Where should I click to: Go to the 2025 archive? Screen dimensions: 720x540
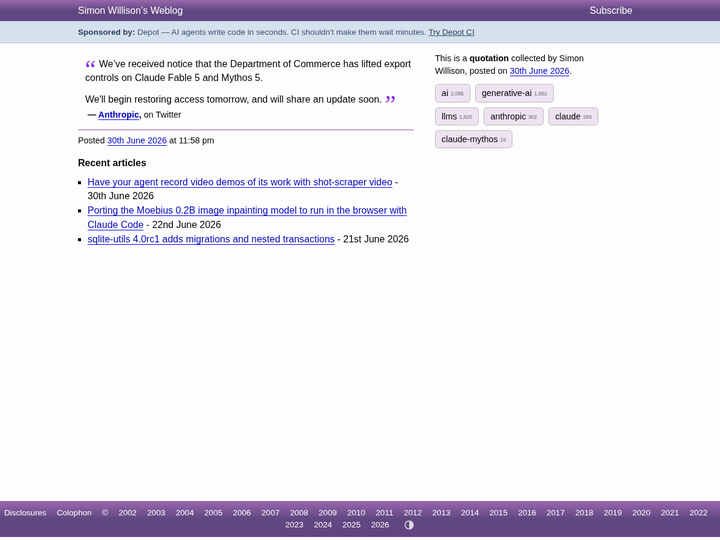[351, 525]
